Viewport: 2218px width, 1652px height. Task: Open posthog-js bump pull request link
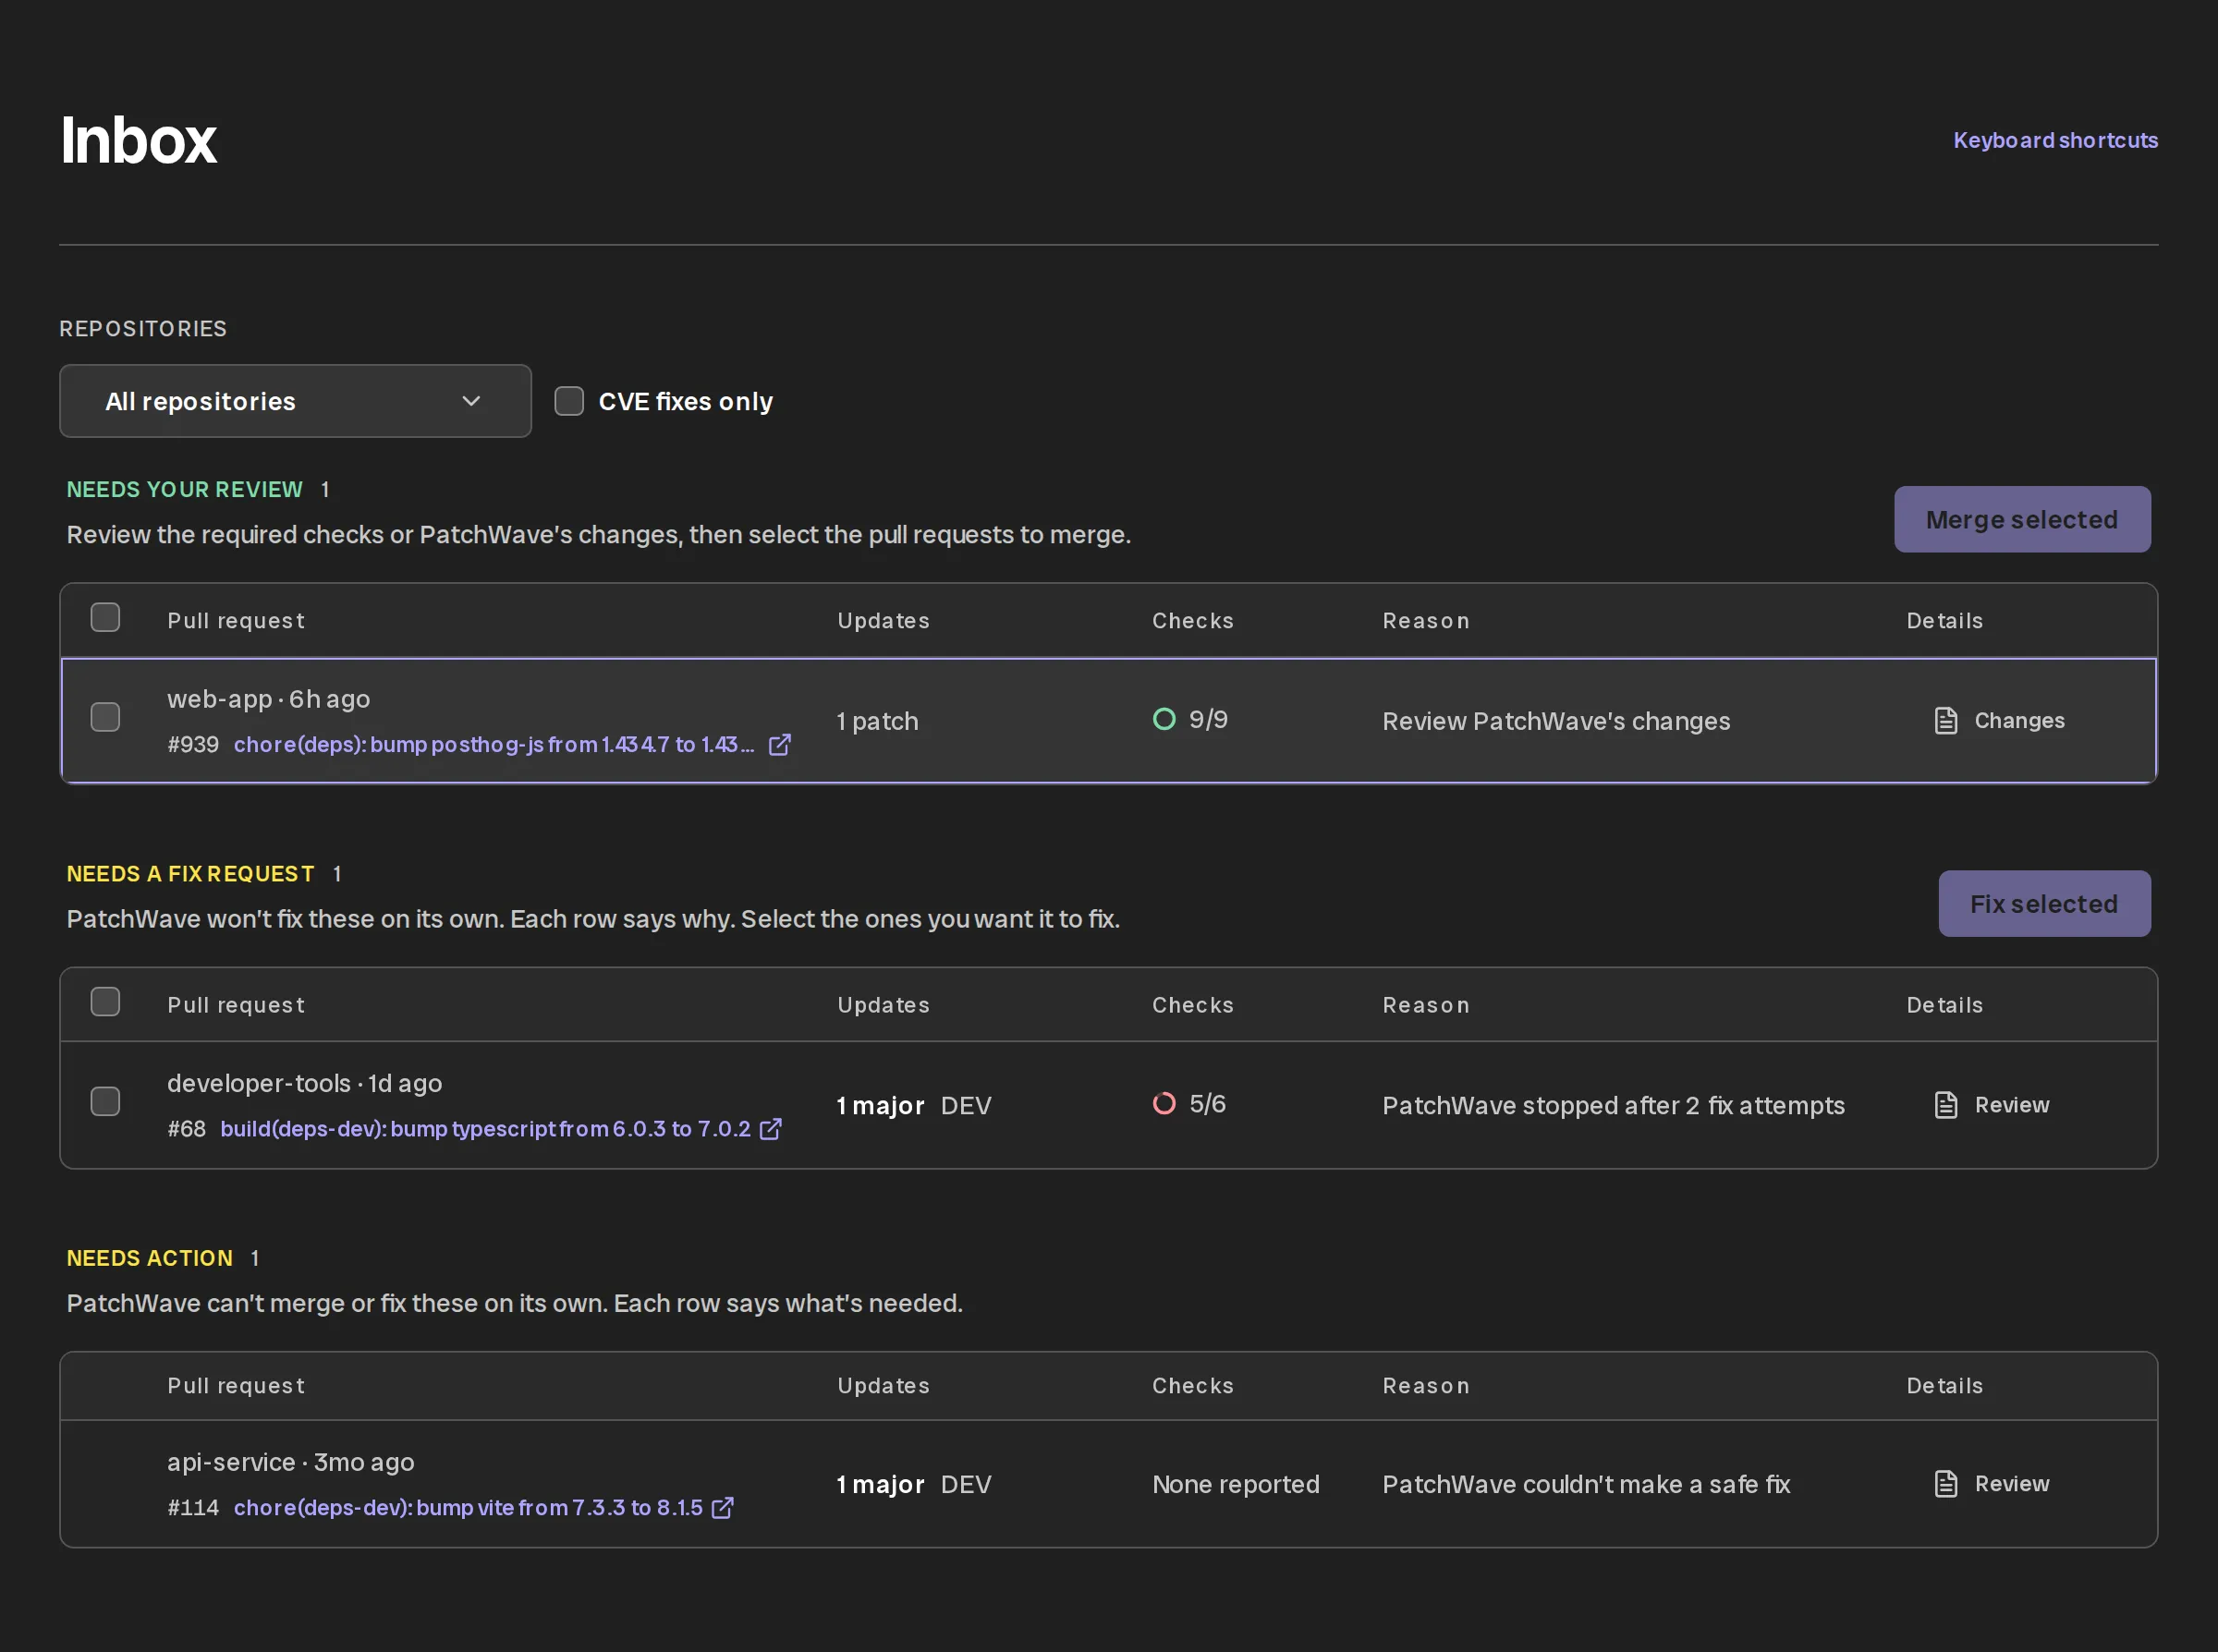tap(494, 745)
